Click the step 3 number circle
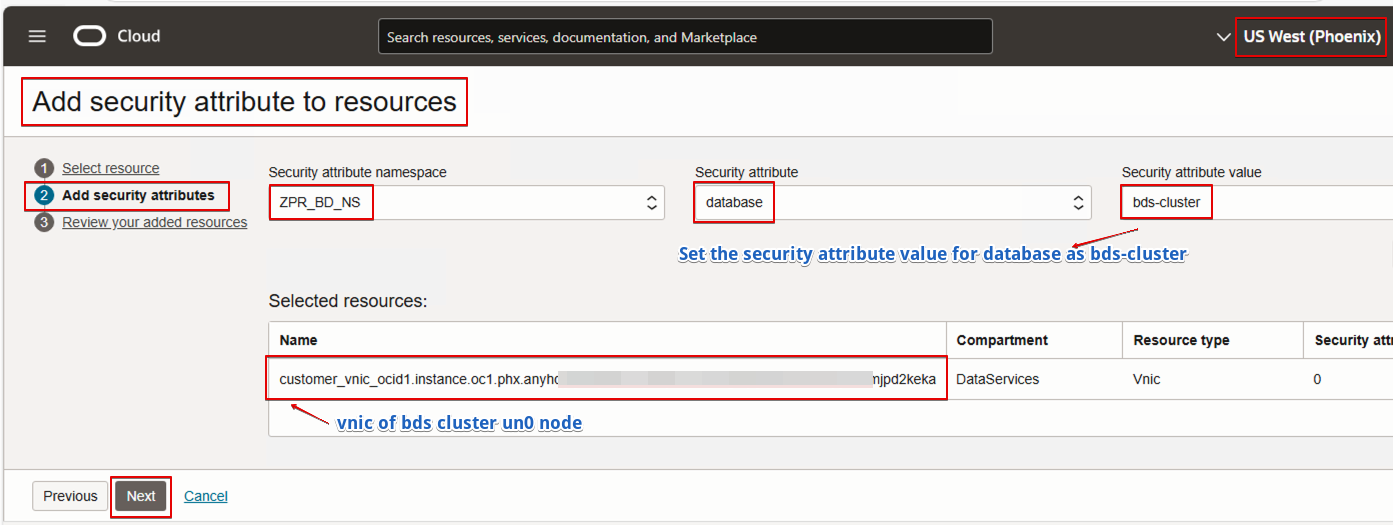The width and height of the screenshot is (1393, 525). tap(44, 222)
